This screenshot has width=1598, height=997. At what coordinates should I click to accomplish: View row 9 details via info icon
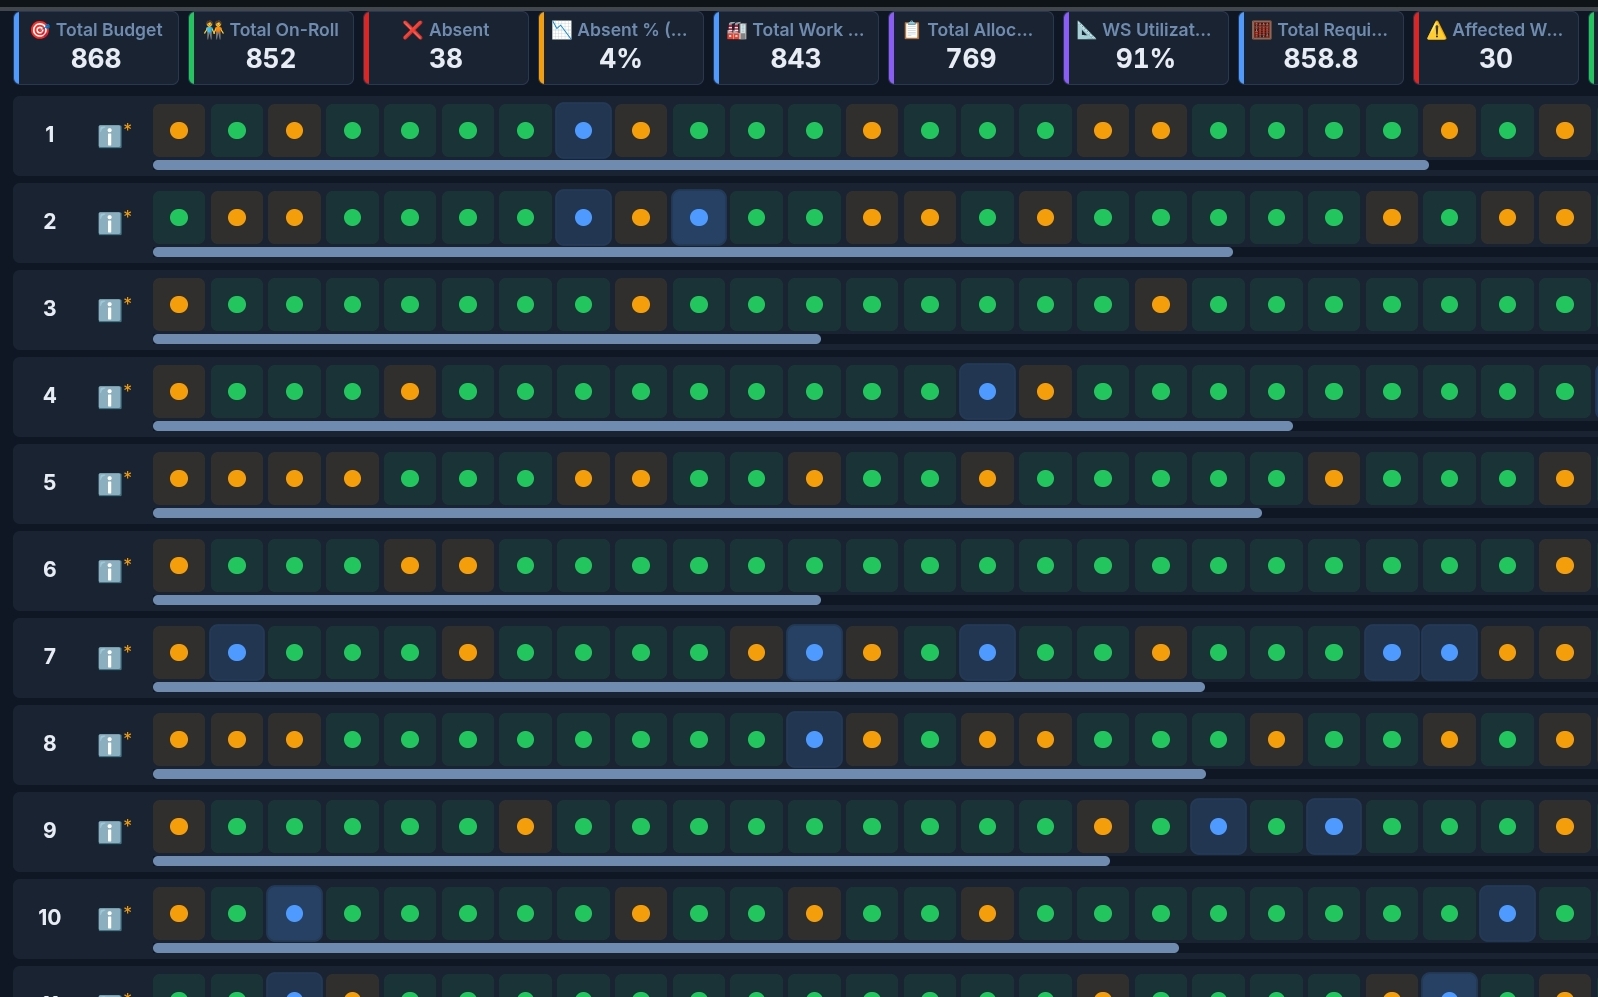(x=109, y=832)
